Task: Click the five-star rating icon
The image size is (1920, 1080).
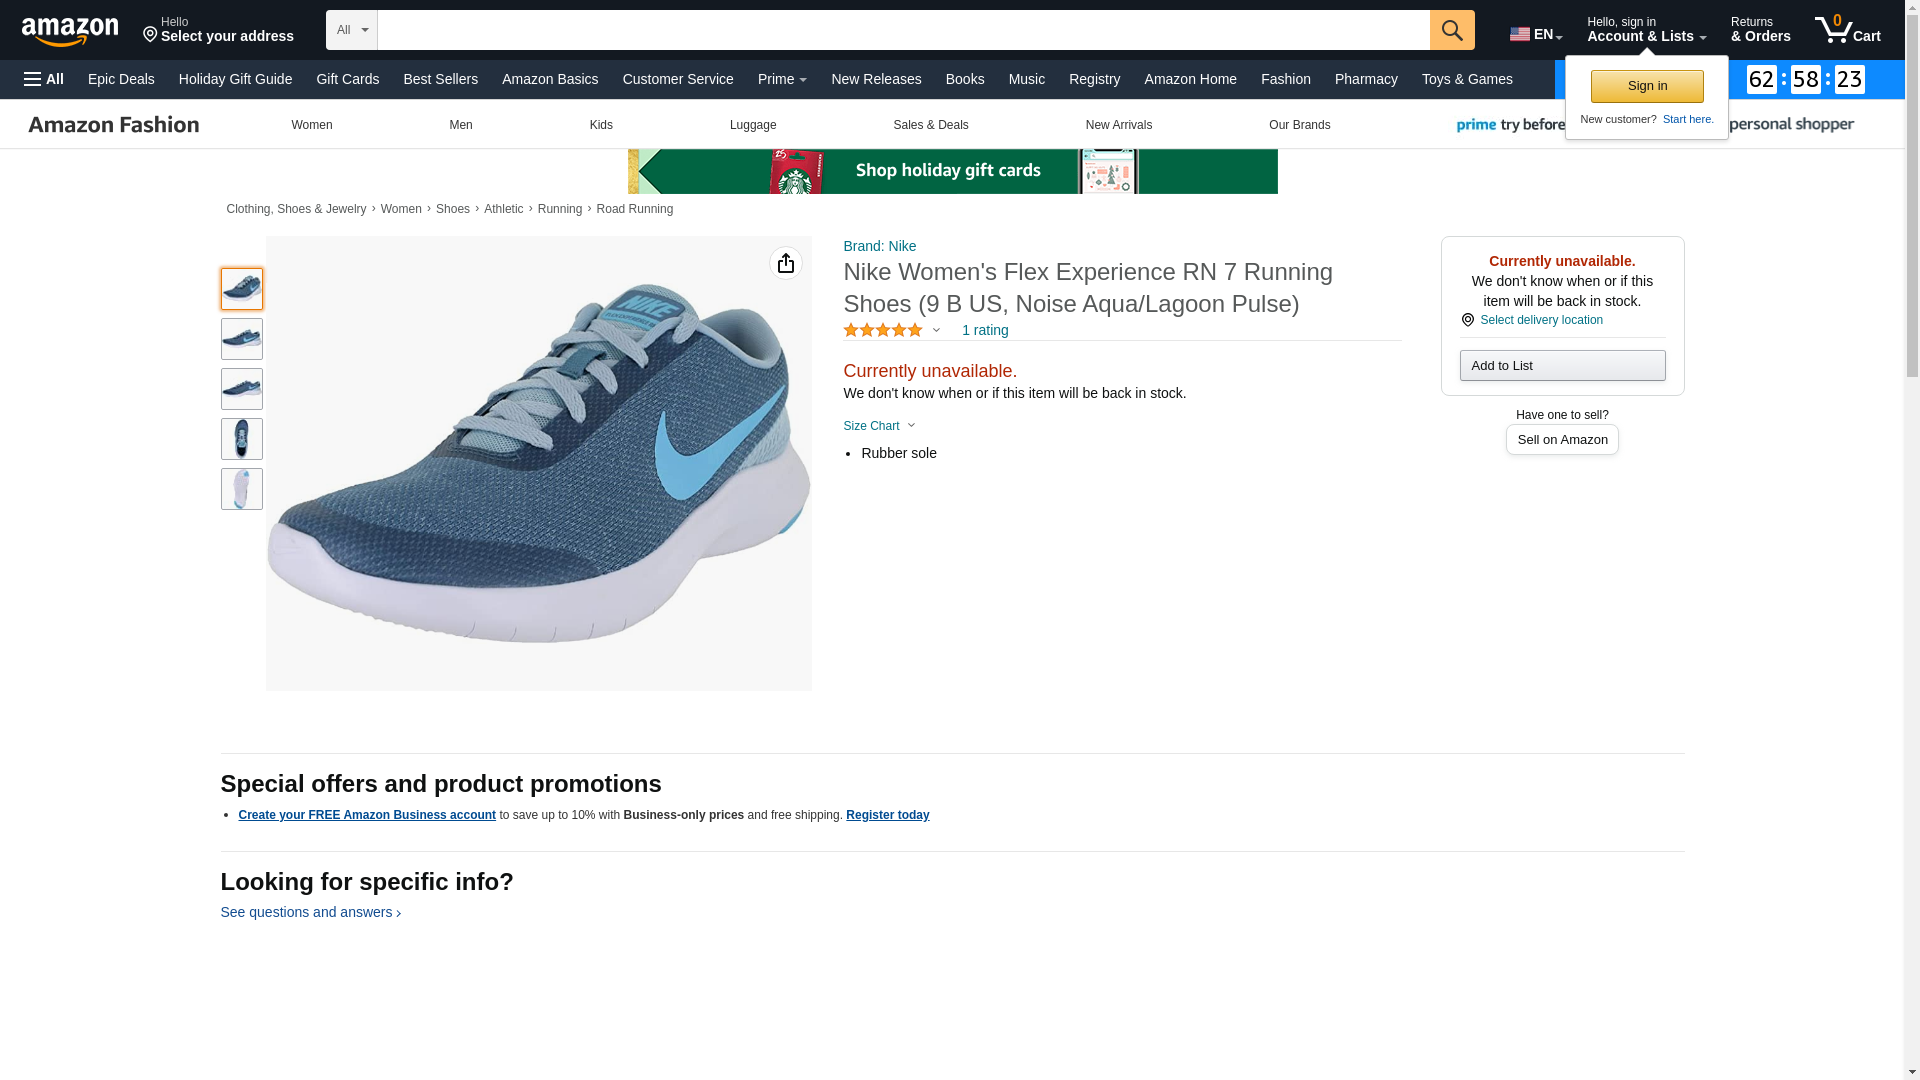Action: coord(882,330)
